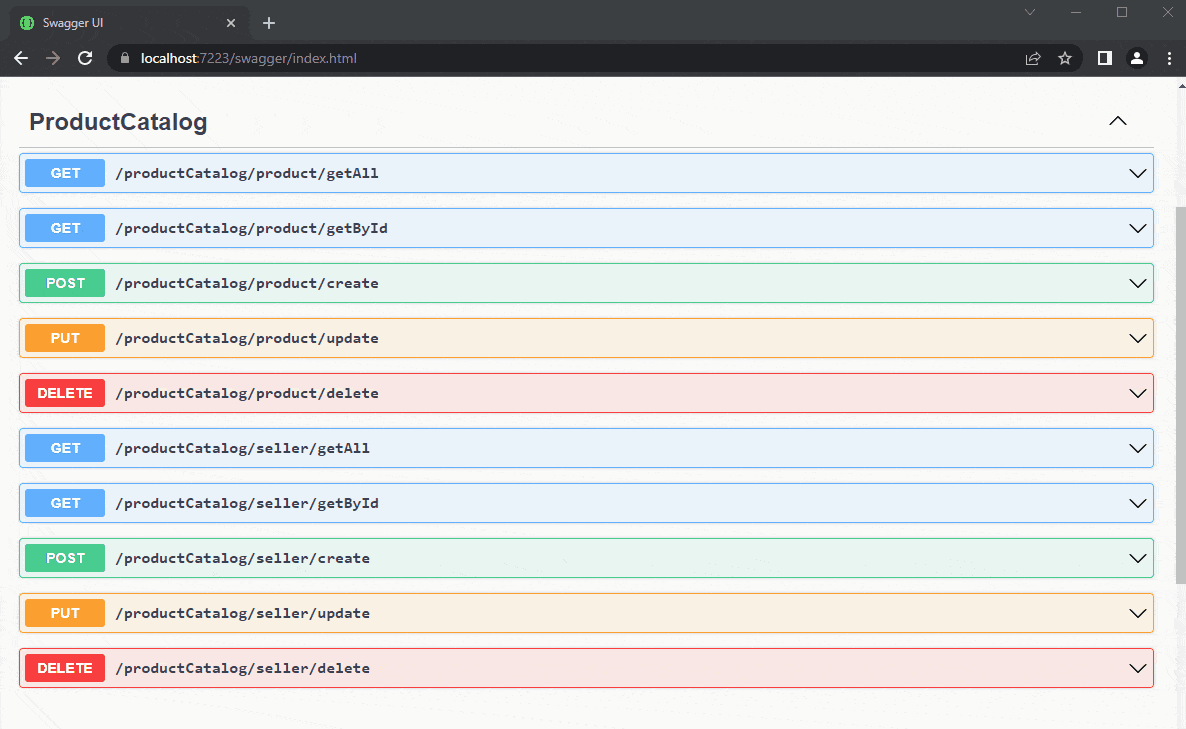
Task: Open /productCatalog/product/create path
Action: point(247,284)
